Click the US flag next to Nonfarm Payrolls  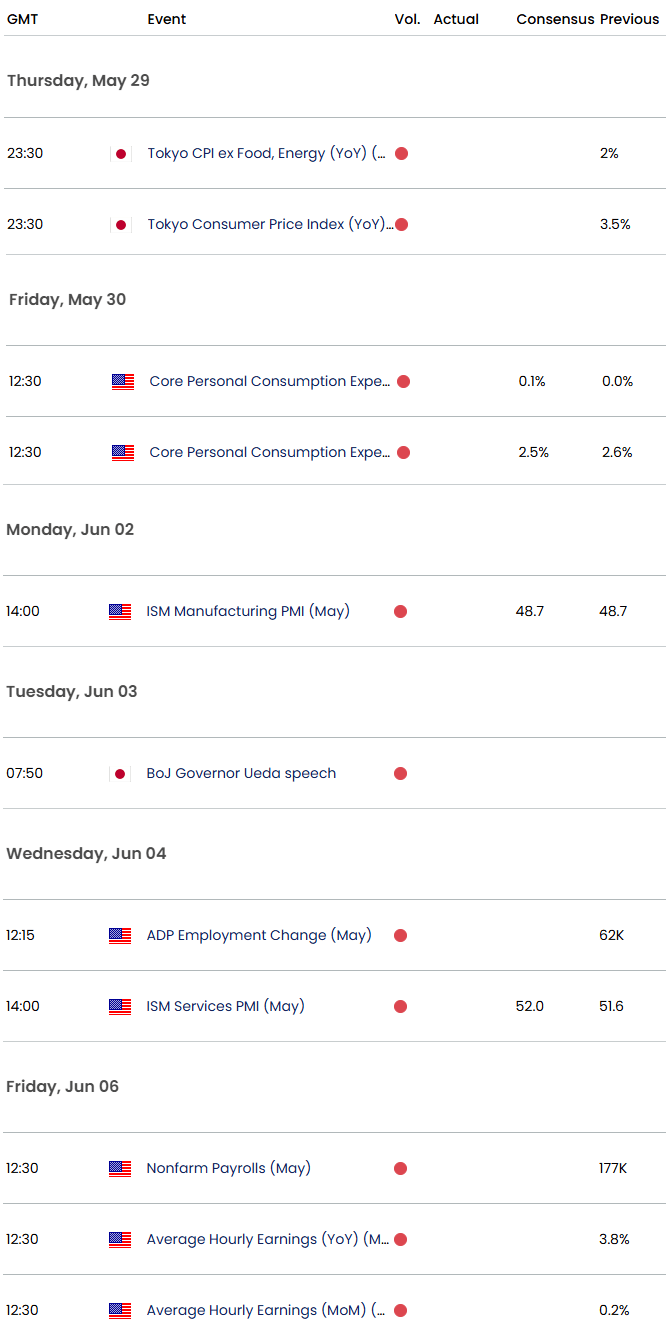(120, 1168)
